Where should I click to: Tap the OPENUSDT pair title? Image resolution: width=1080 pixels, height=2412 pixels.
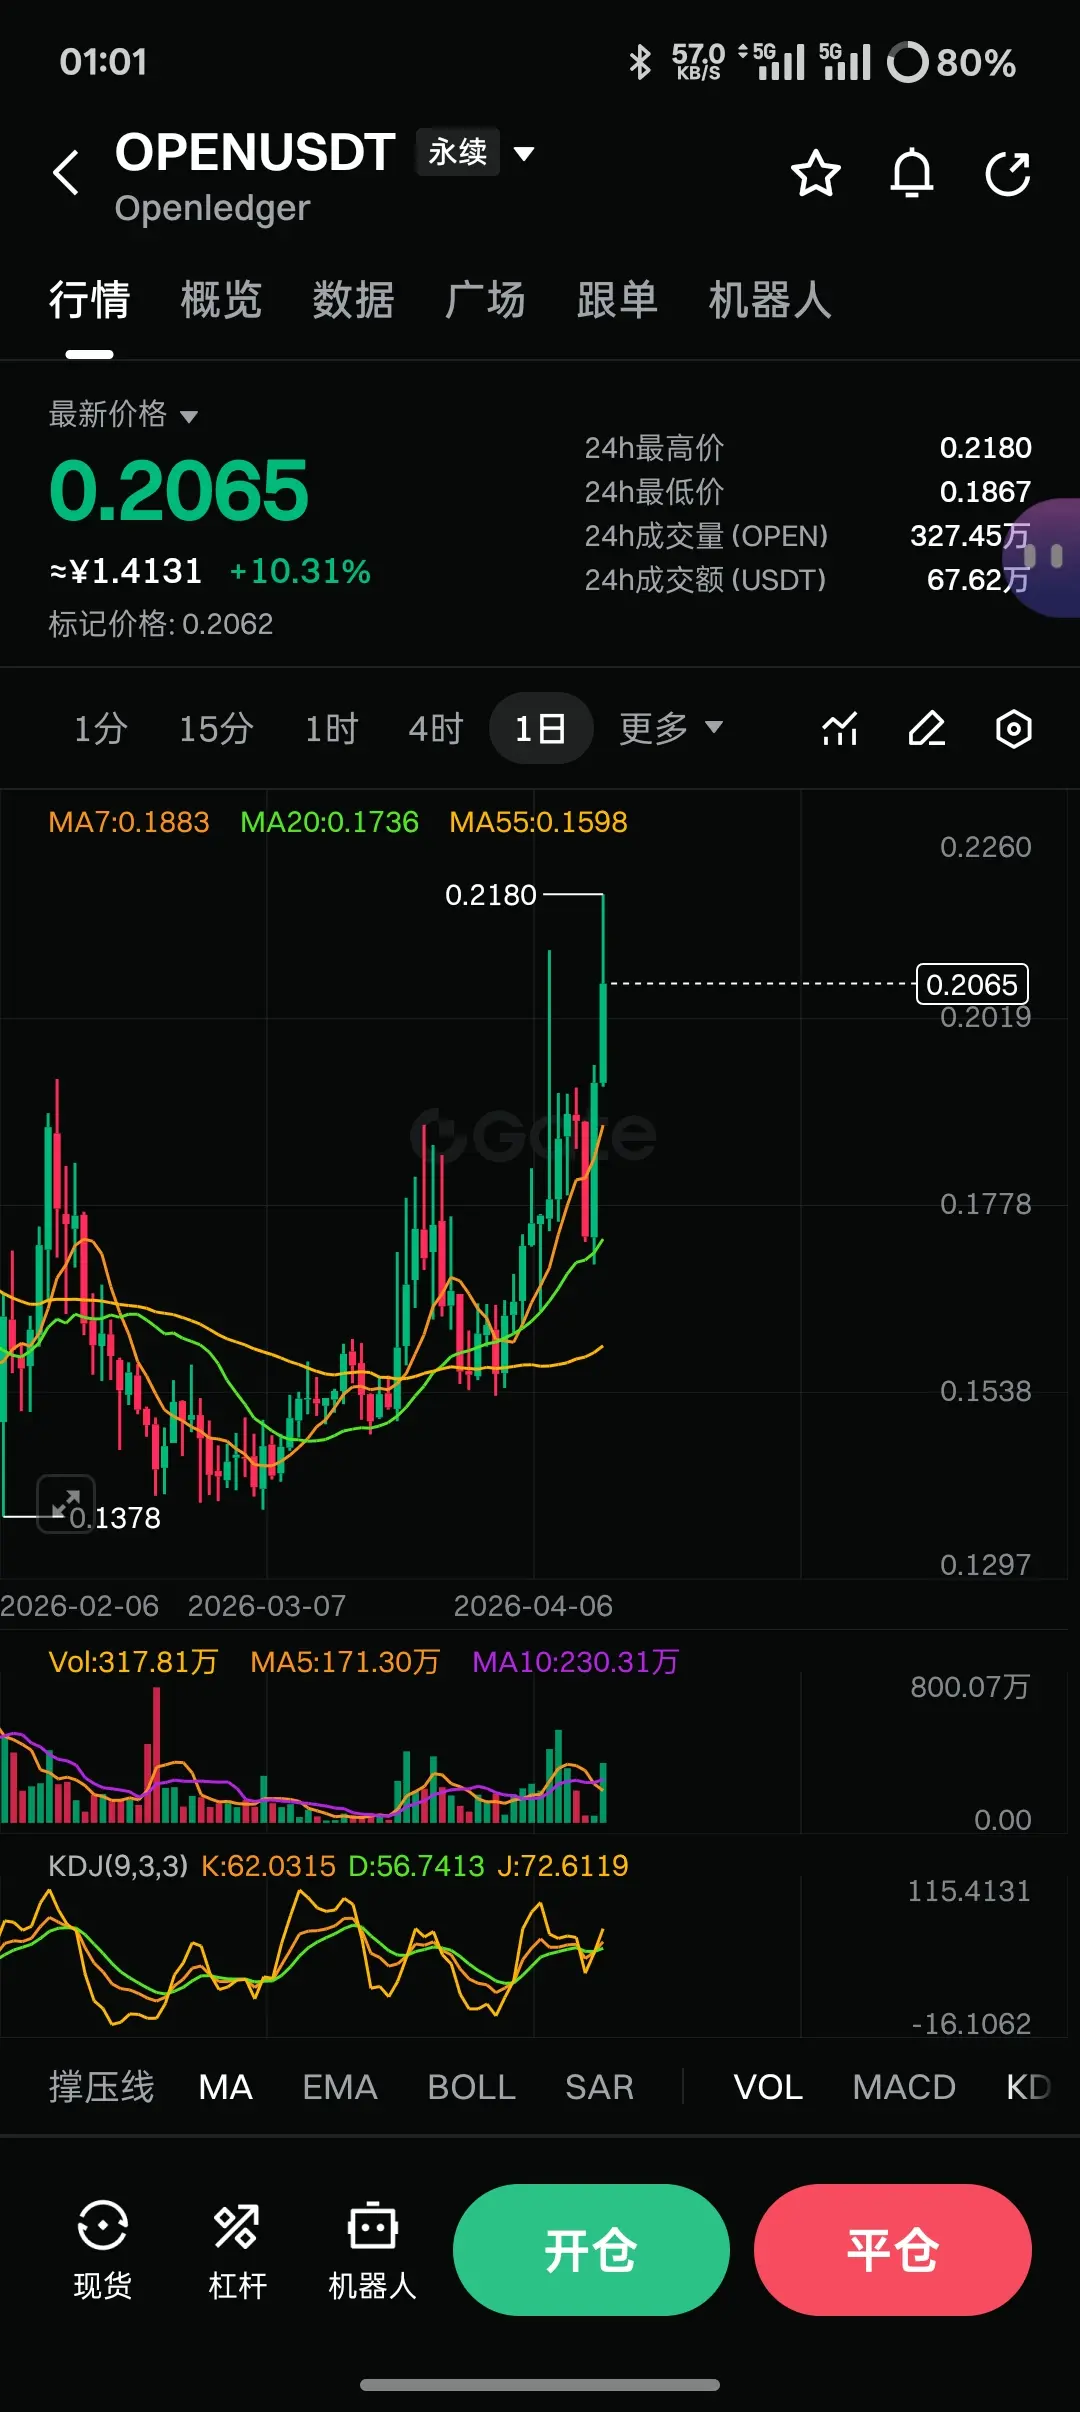tap(255, 152)
